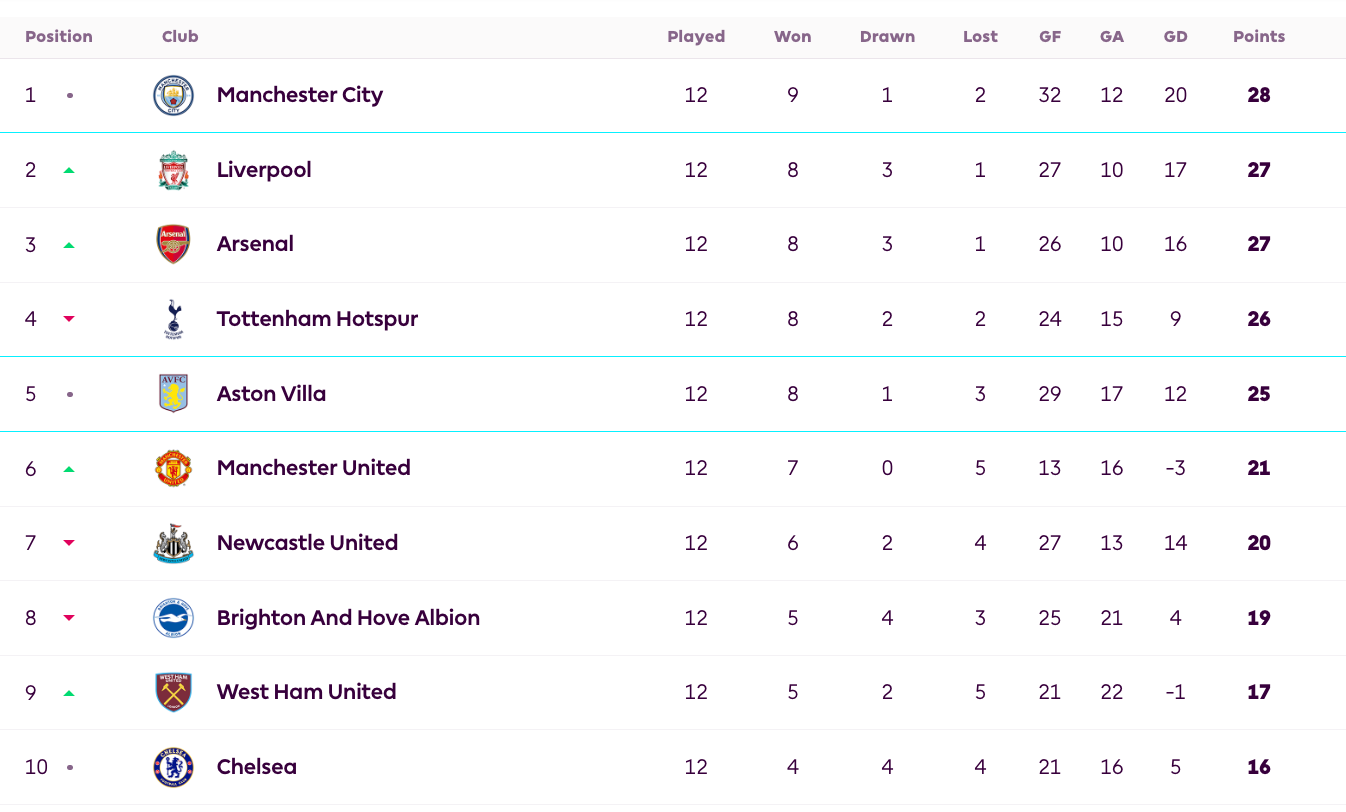Click Tottenham's red down-arrow position indicator

69,319
